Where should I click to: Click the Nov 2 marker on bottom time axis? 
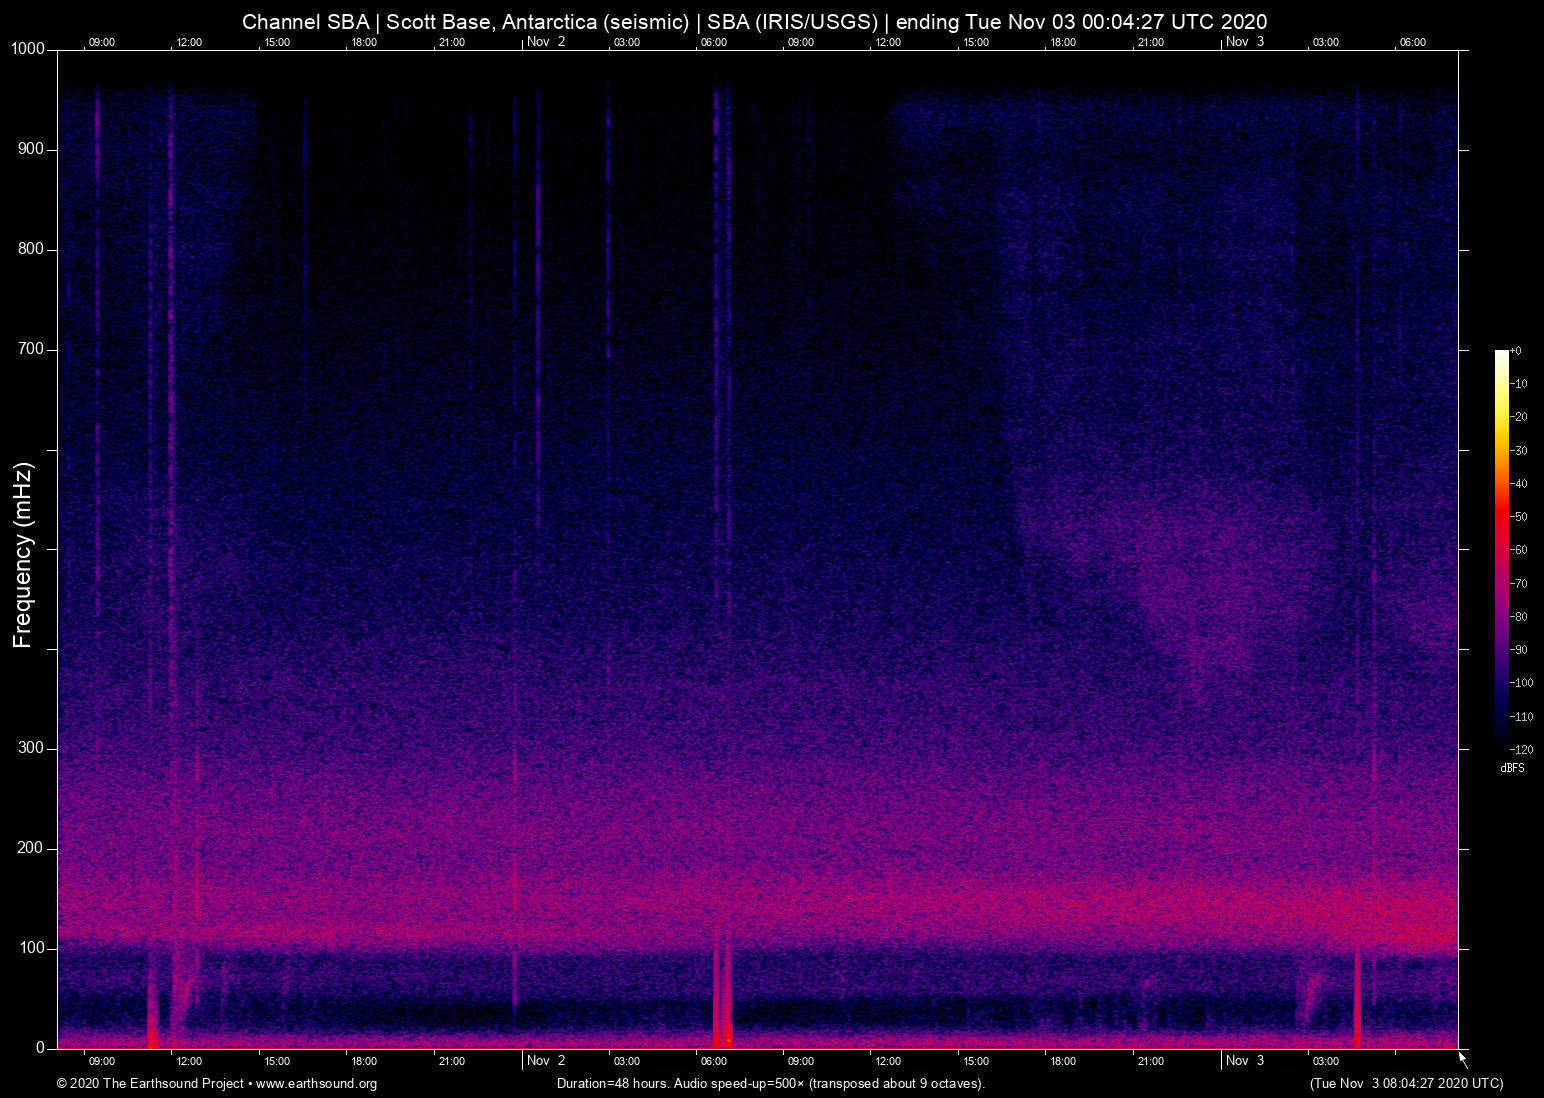545,1061
